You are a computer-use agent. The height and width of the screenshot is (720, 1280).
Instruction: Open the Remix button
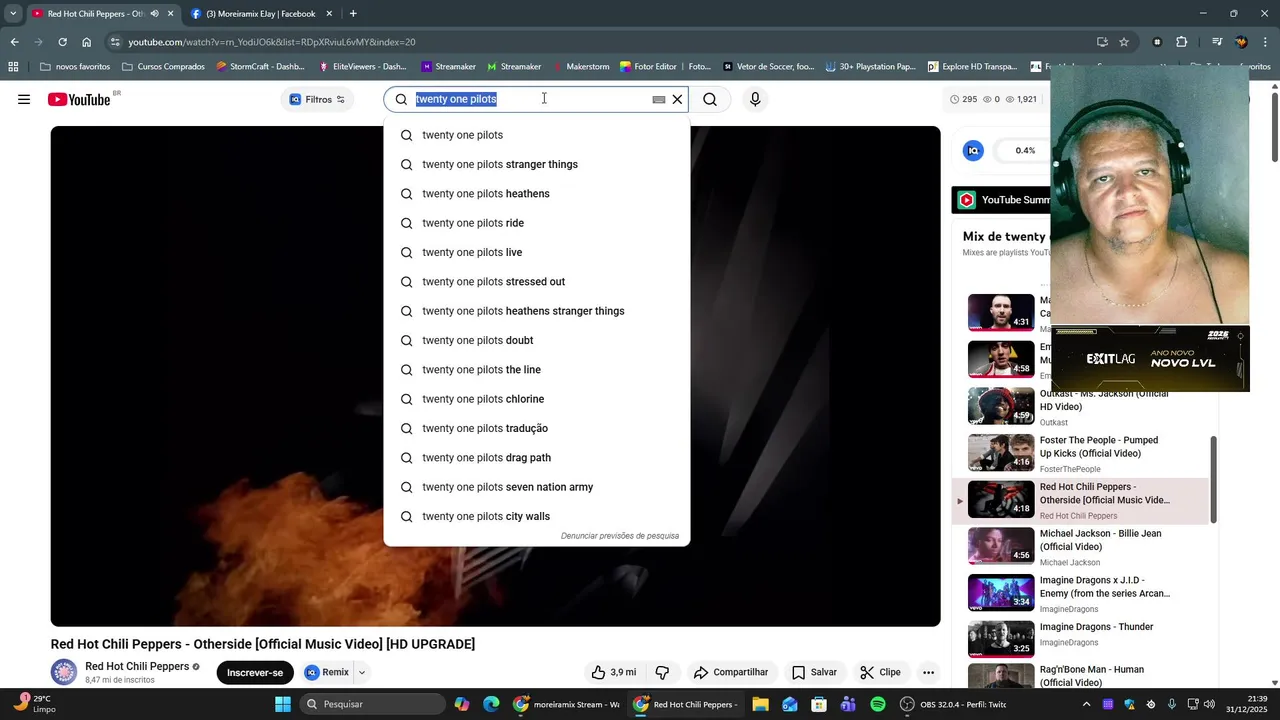[x=327, y=673]
